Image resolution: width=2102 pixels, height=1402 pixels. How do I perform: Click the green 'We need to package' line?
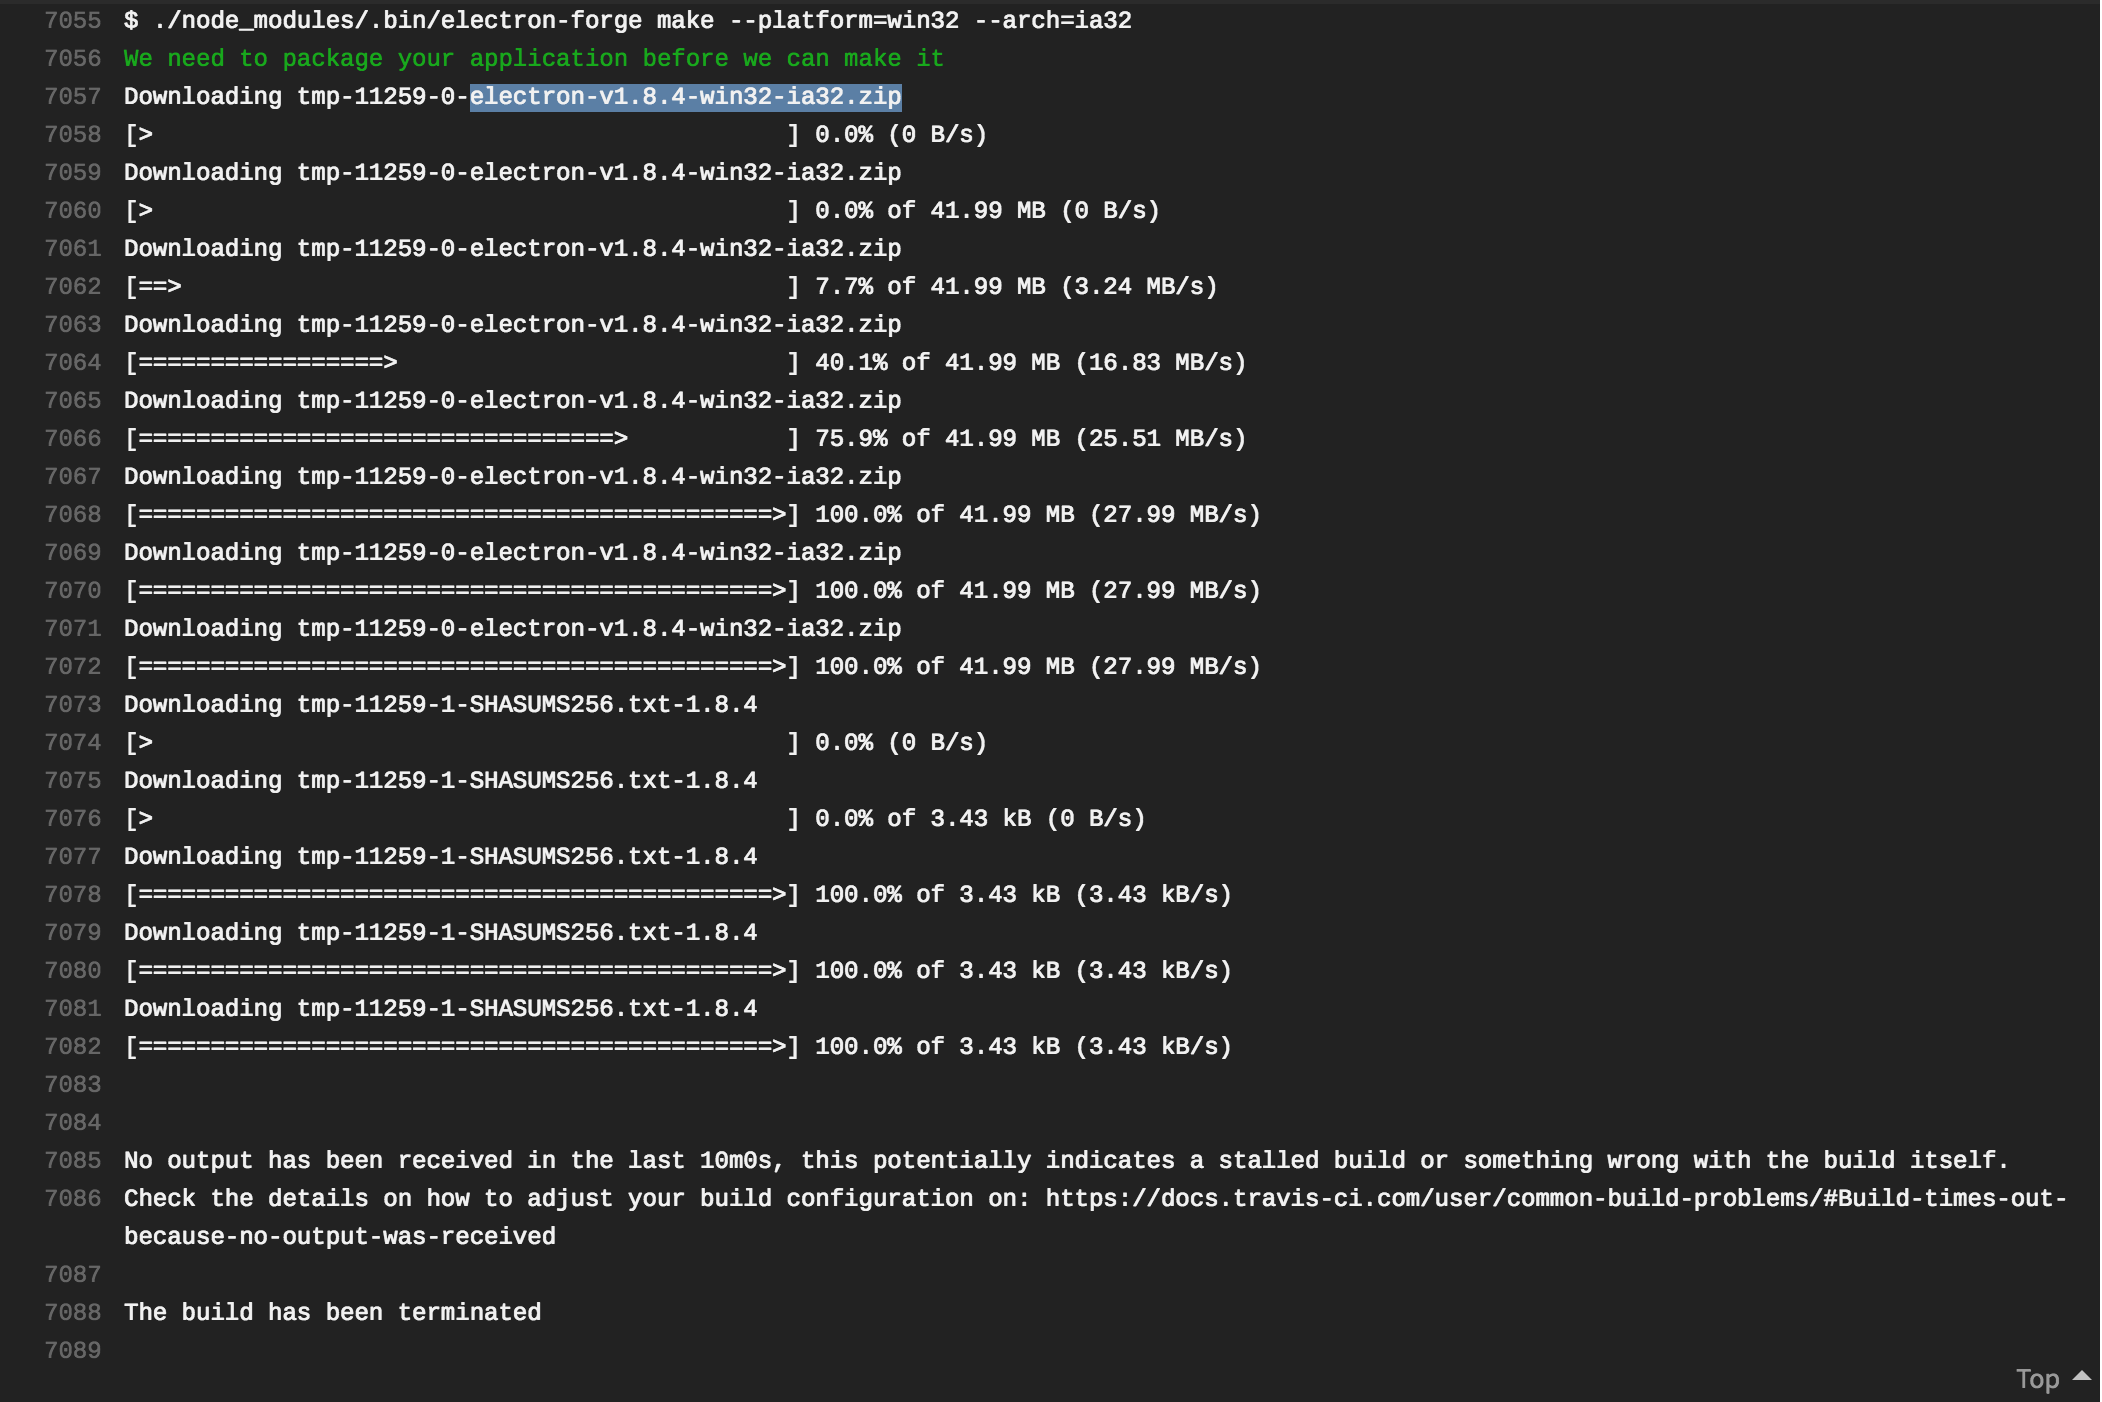[x=533, y=58]
